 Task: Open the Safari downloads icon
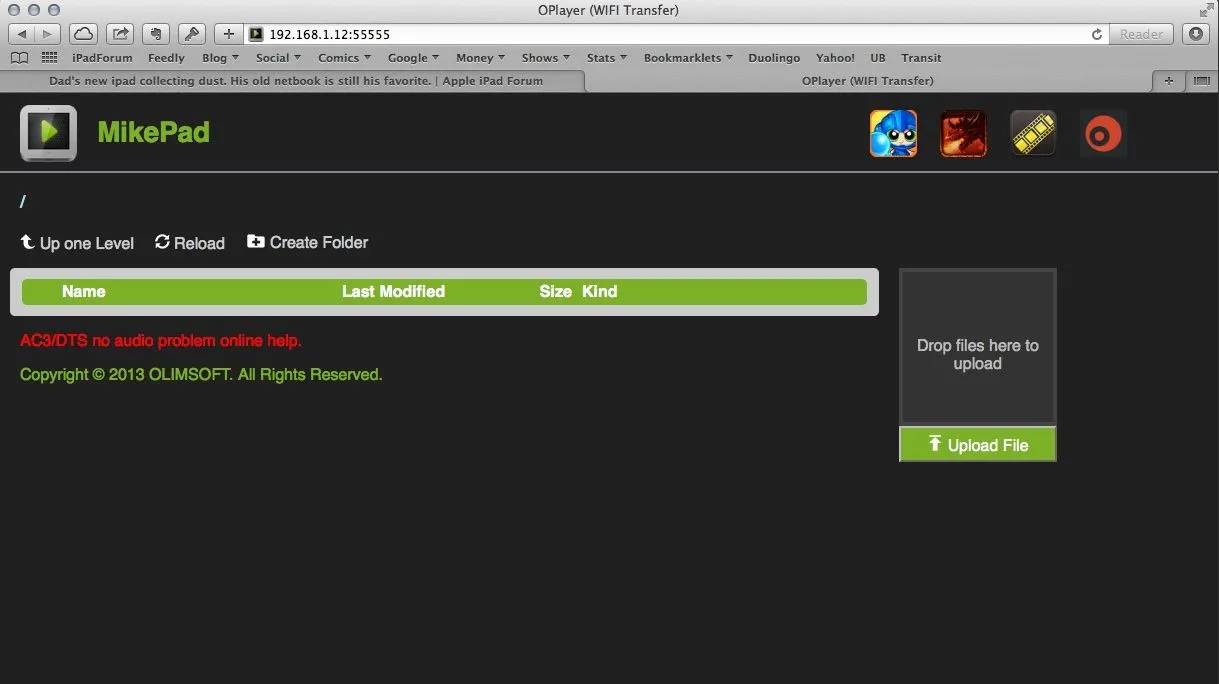click(1196, 34)
